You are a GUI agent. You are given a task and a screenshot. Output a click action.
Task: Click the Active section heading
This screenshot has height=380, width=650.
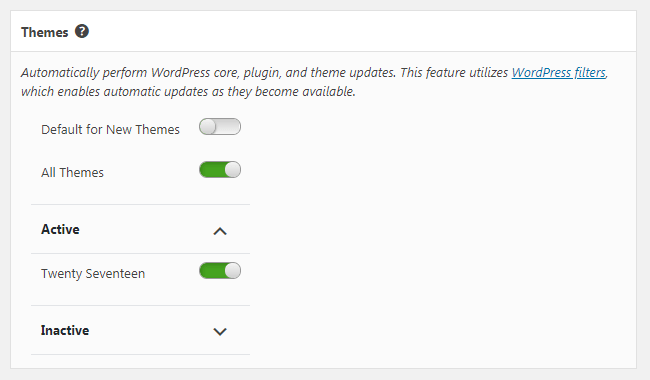tap(60, 229)
